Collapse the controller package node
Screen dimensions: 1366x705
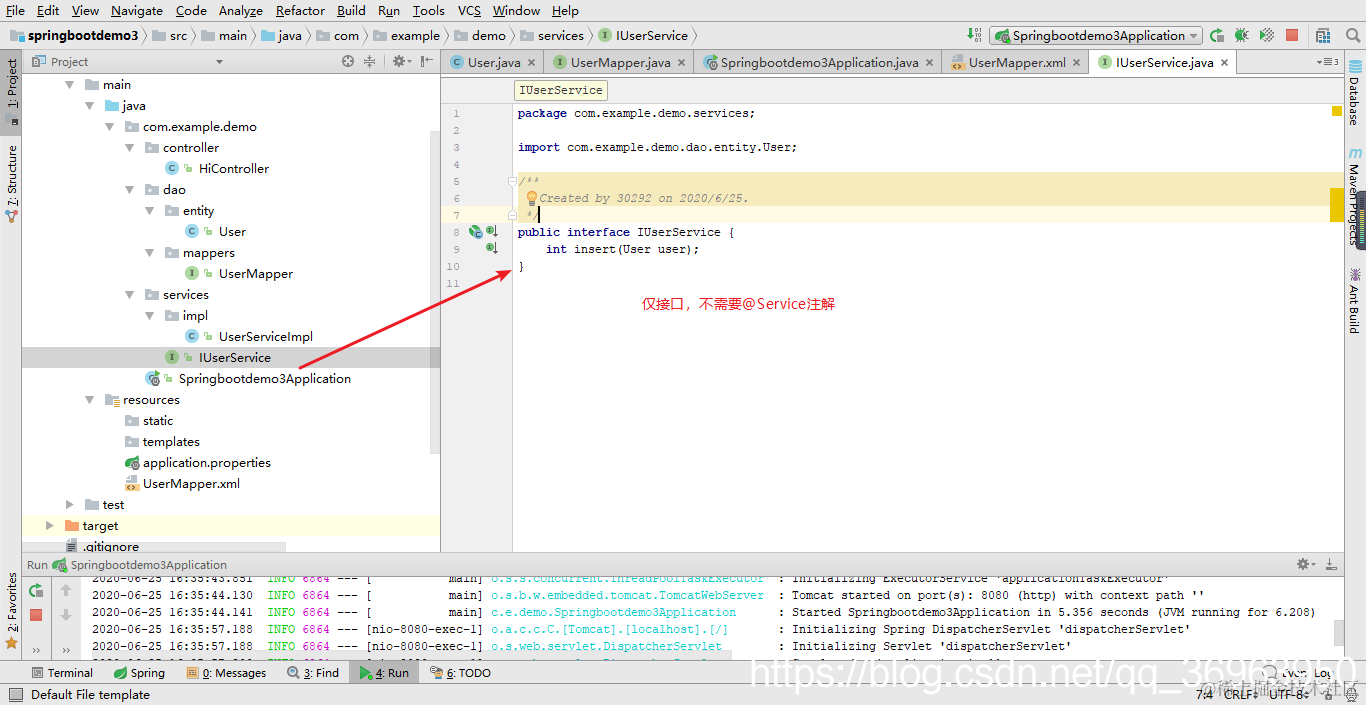[130, 148]
